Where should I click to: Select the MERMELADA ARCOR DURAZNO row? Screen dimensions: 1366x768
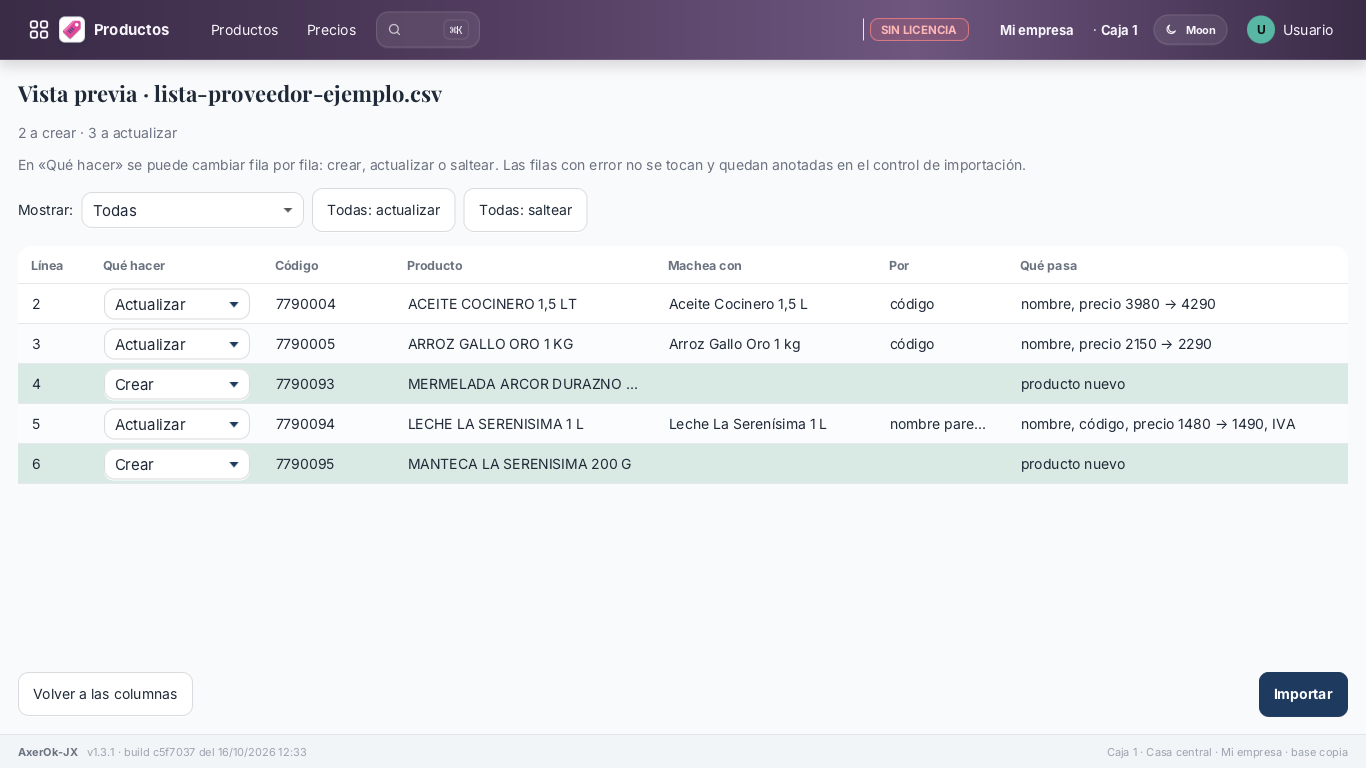click(x=683, y=384)
